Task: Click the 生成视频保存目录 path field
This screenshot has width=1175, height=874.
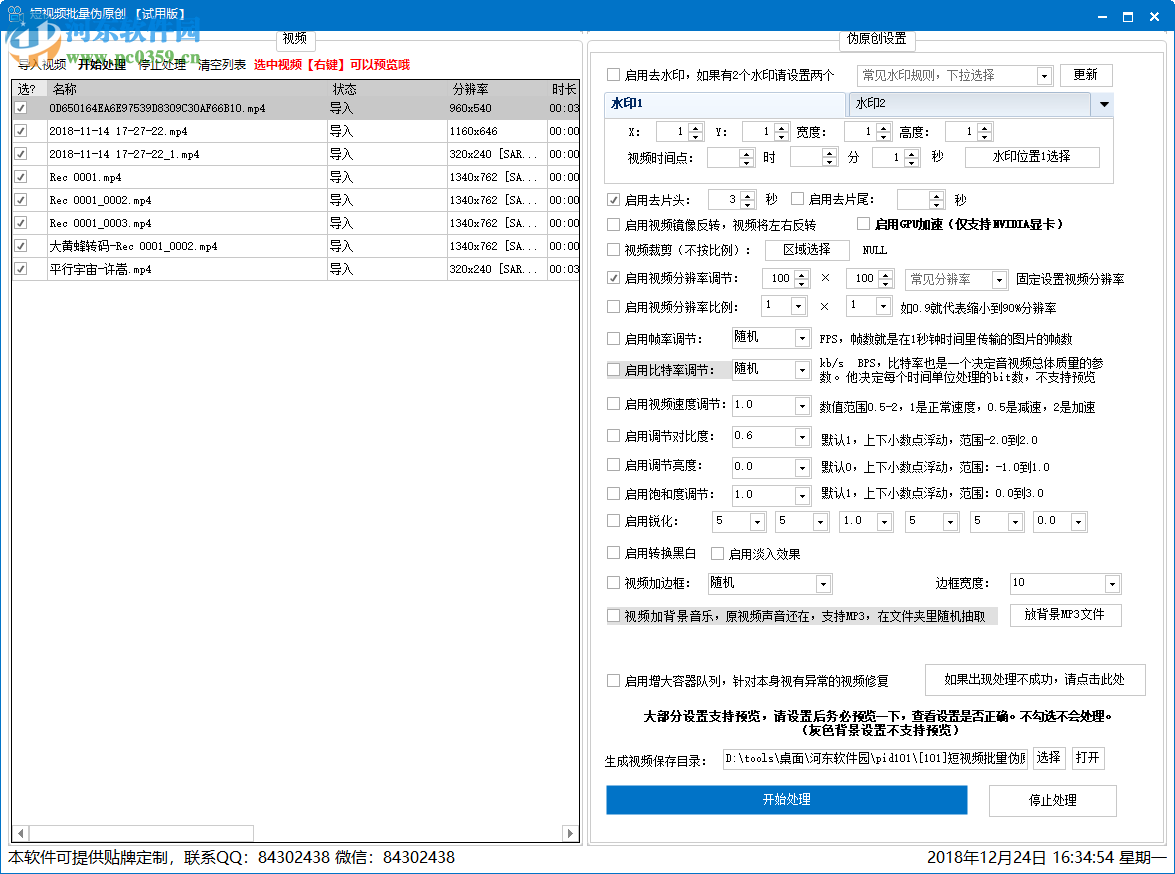Action: click(x=875, y=759)
